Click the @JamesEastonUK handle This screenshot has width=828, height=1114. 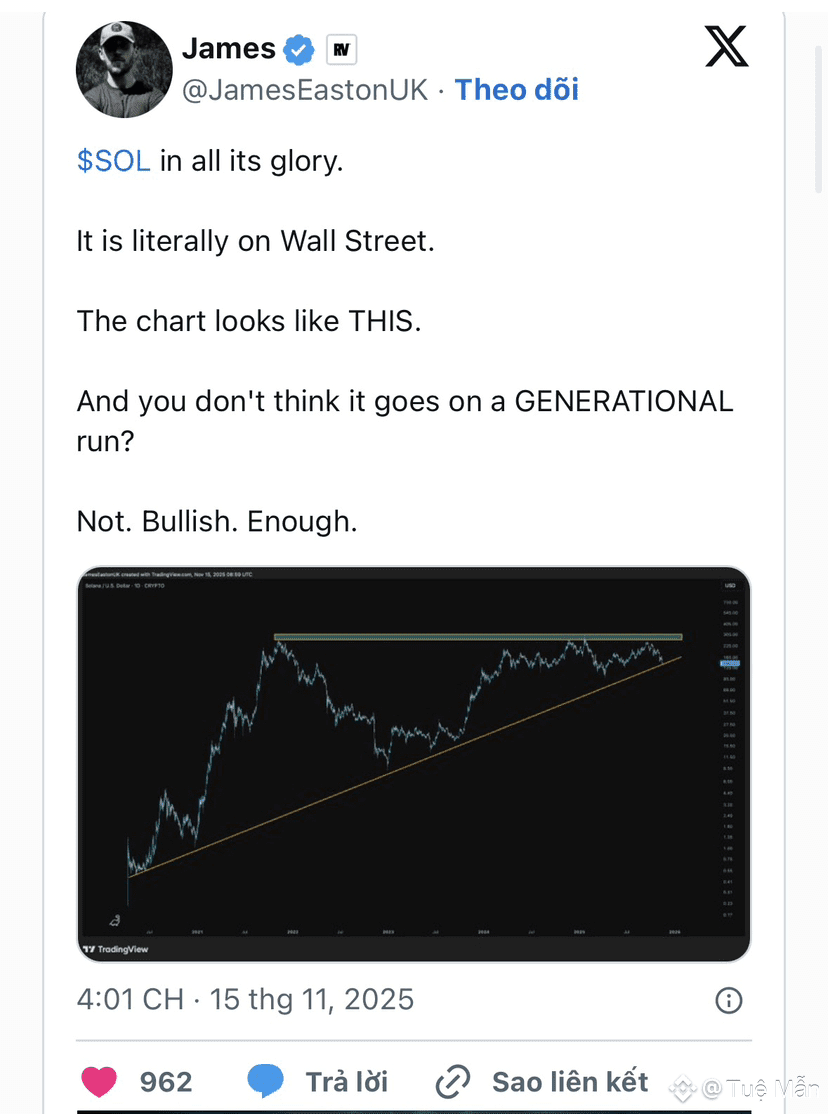304,90
